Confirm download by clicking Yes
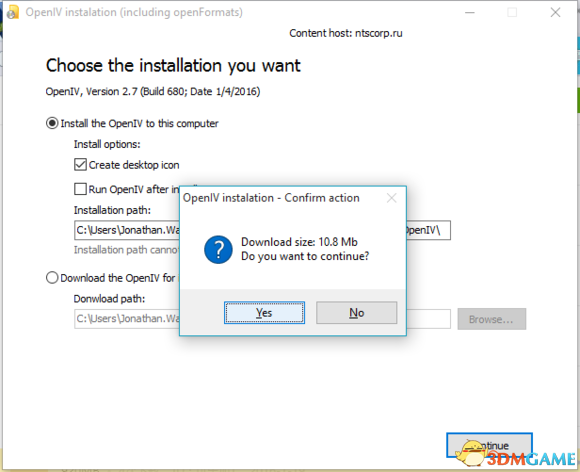 tap(264, 313)
